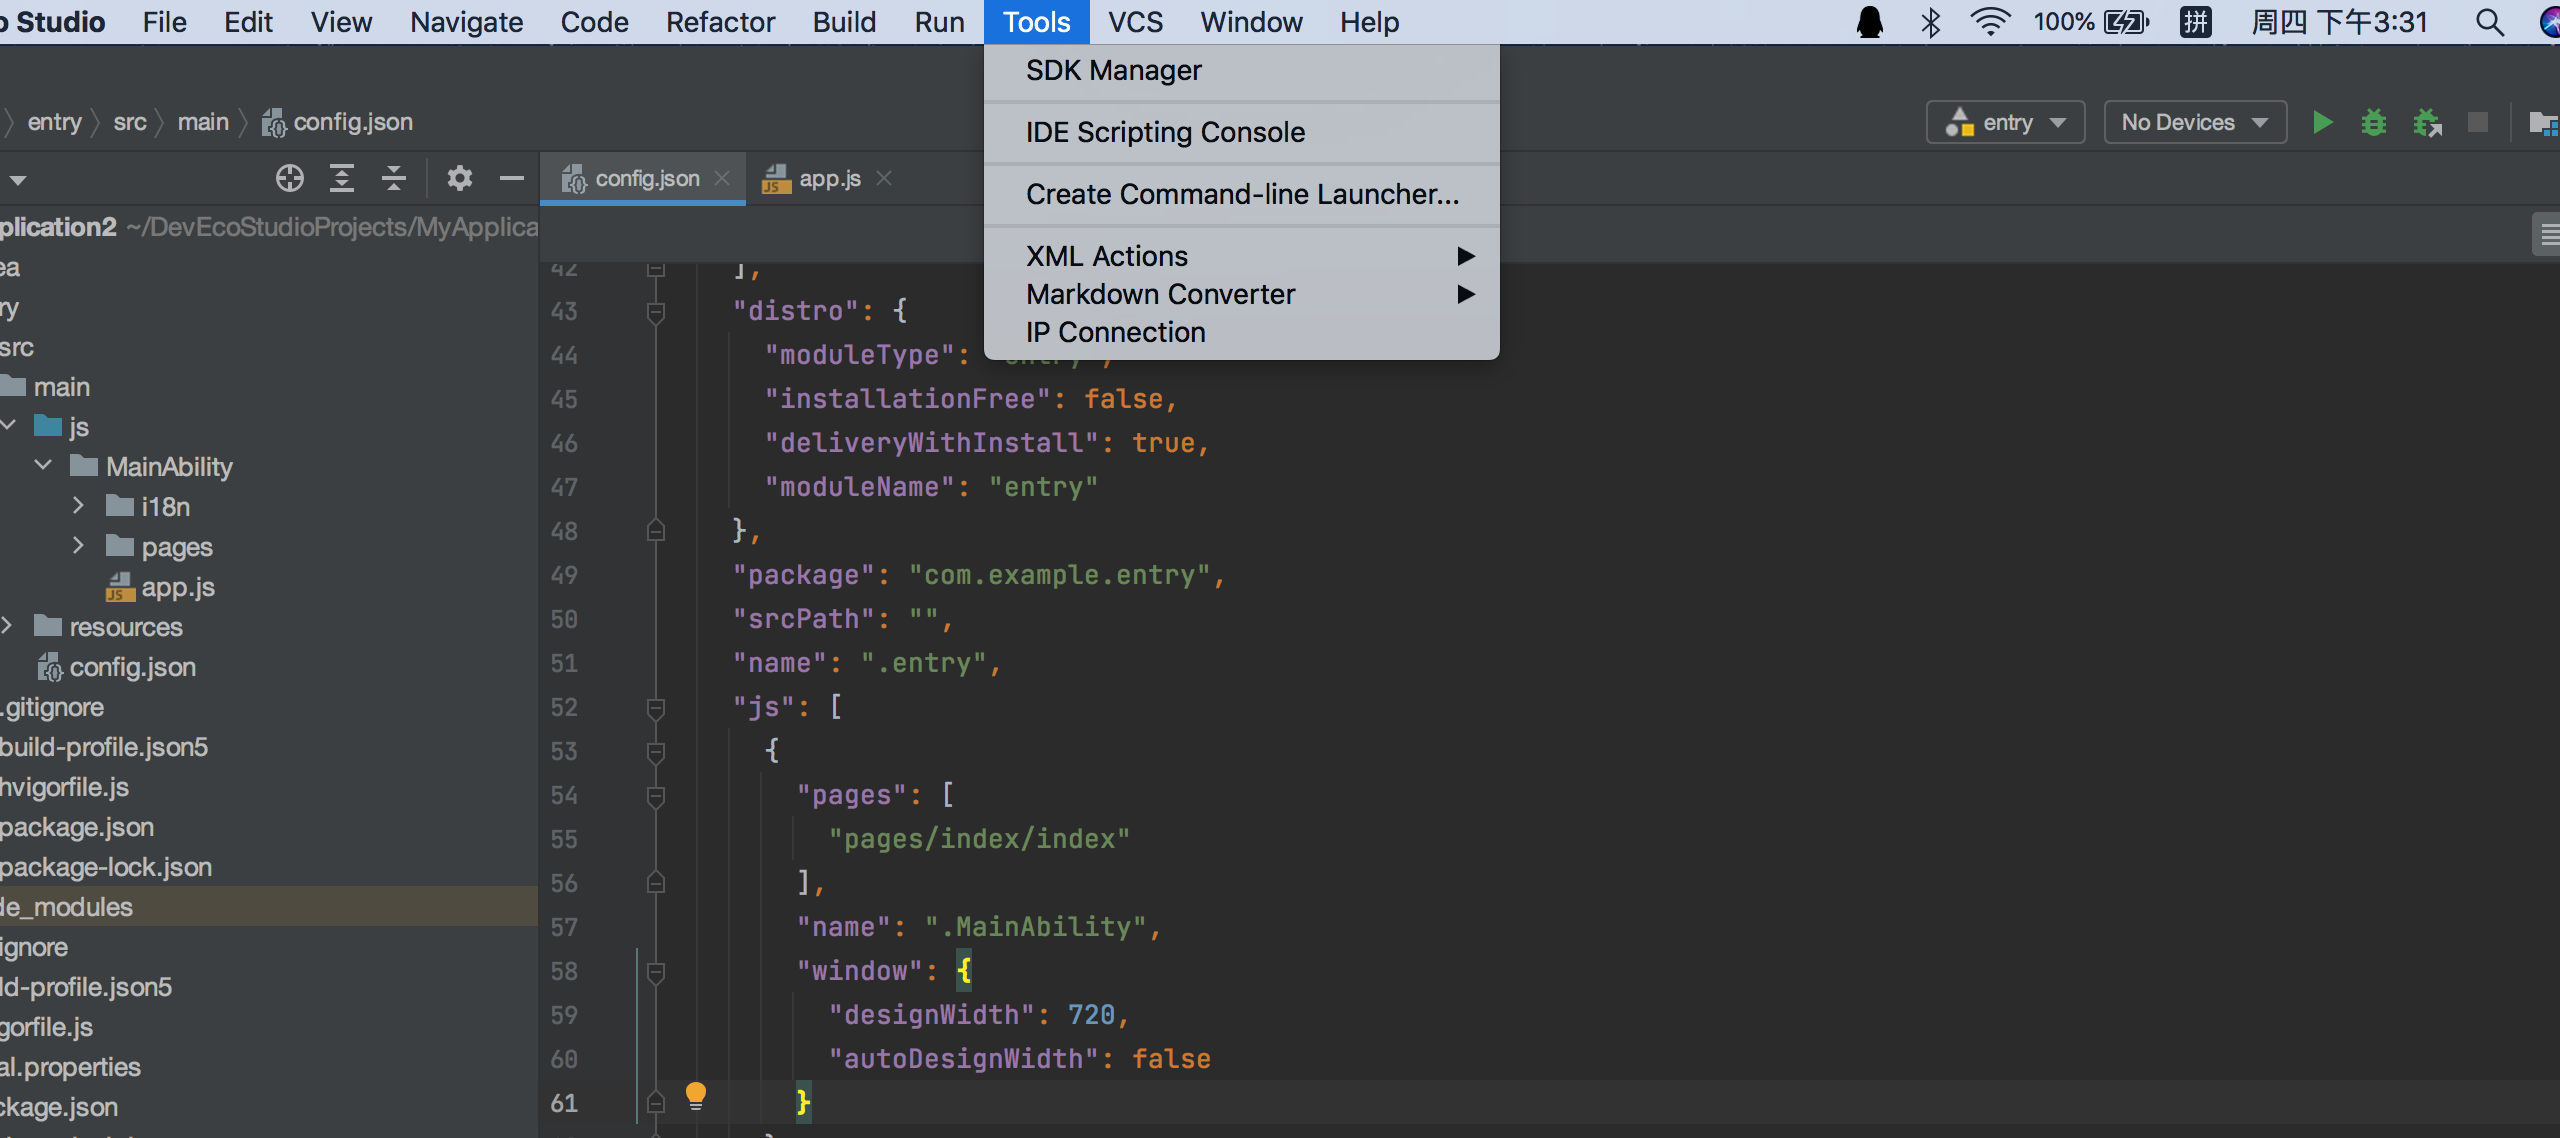
Task: Click fold end marker at line 61
Action: point(656,1102)
